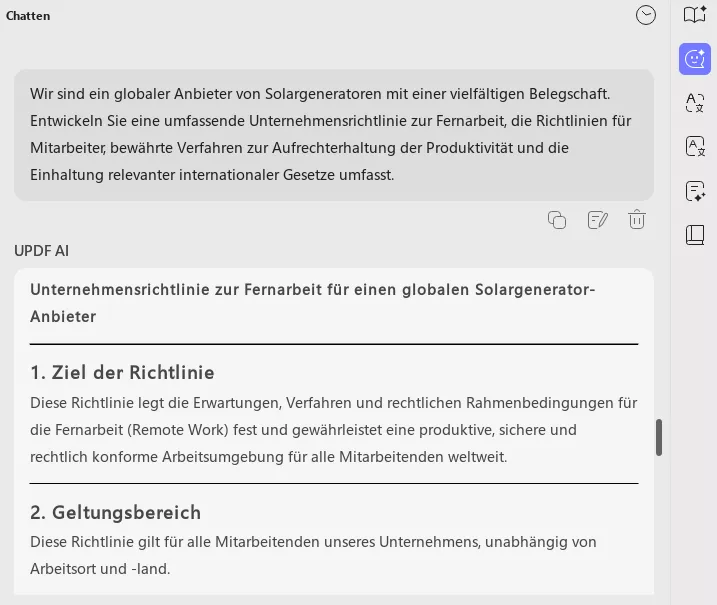717x605 pixels.
Task: Open the closed book icon in sidebar
Action: tap(695, 235)
